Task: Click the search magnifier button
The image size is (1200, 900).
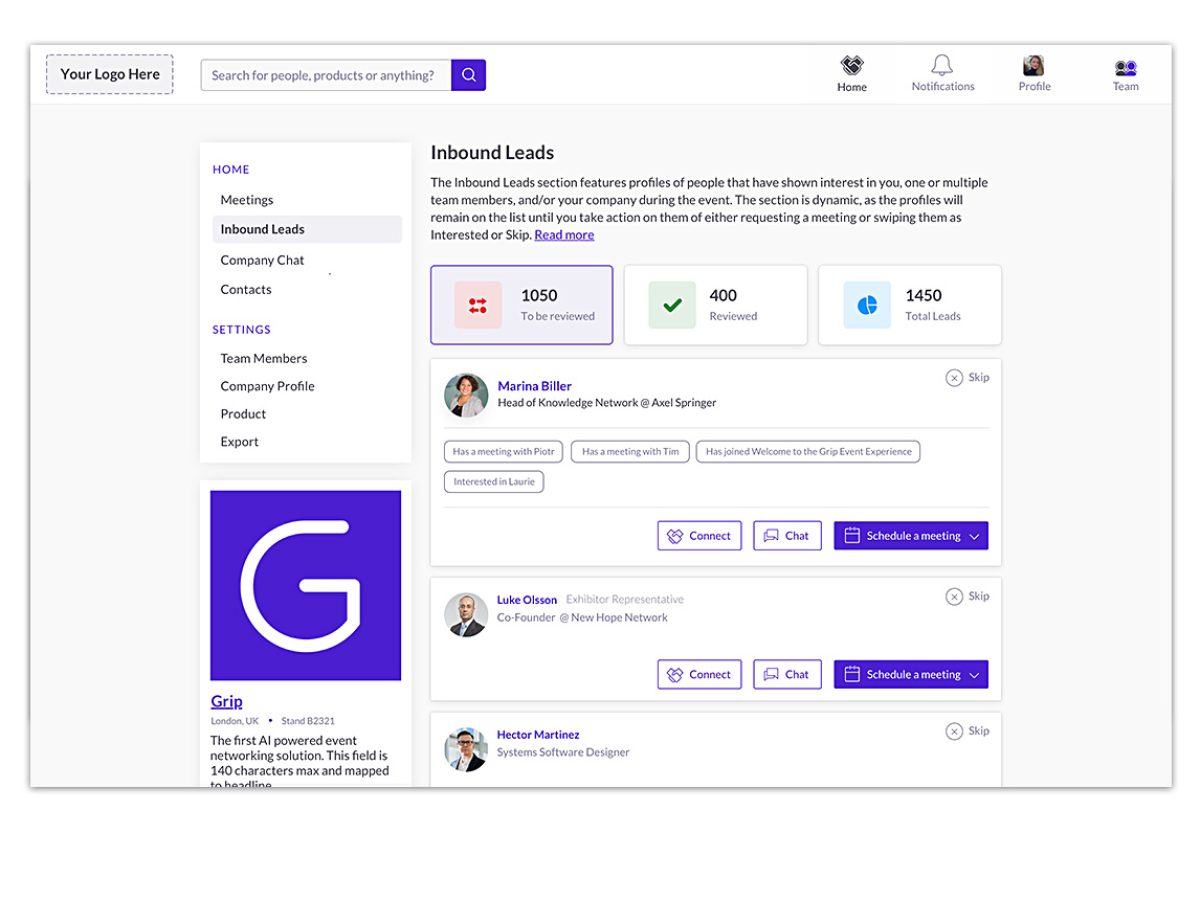Action: [x=468, y=75]
